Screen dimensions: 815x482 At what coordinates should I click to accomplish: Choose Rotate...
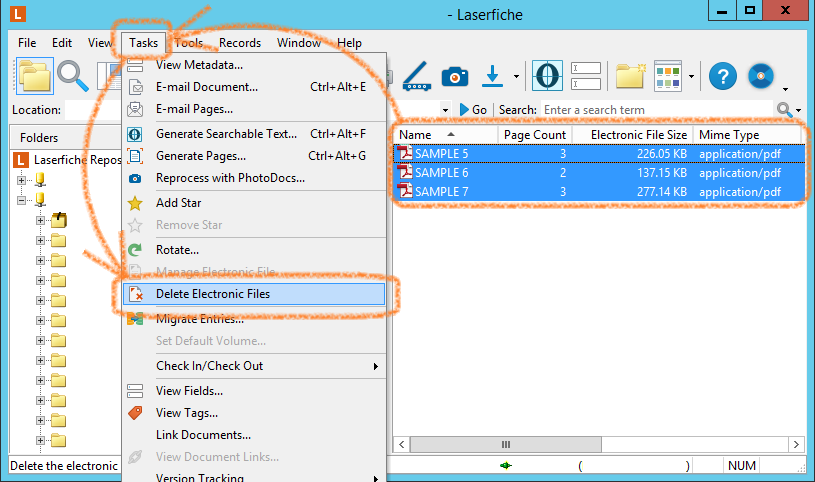click(x=254, y=250)
